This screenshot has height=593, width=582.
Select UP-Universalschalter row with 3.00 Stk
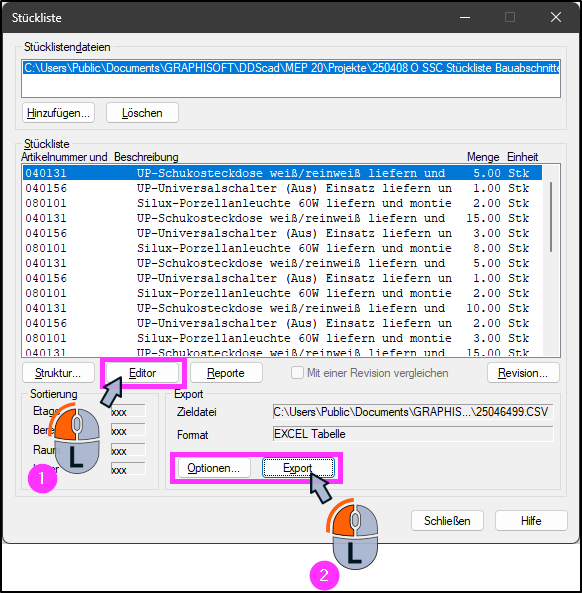pyautogui.click(x=282, y=233)
